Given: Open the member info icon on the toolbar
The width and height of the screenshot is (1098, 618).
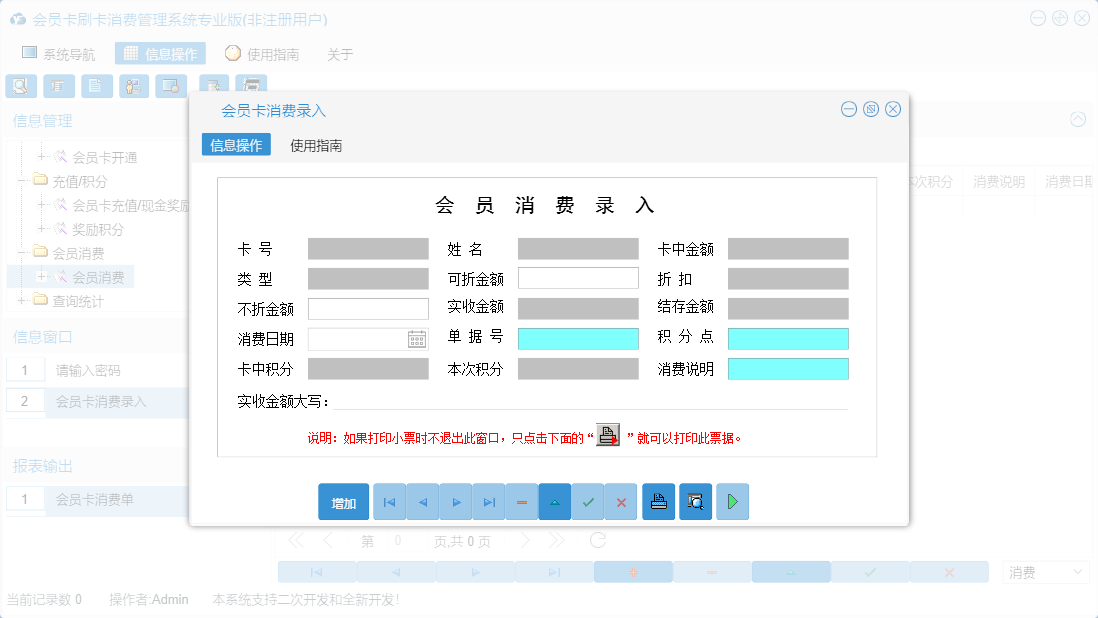Looking at the screenshot, I should pyautogui.click(x=134, y=86).
